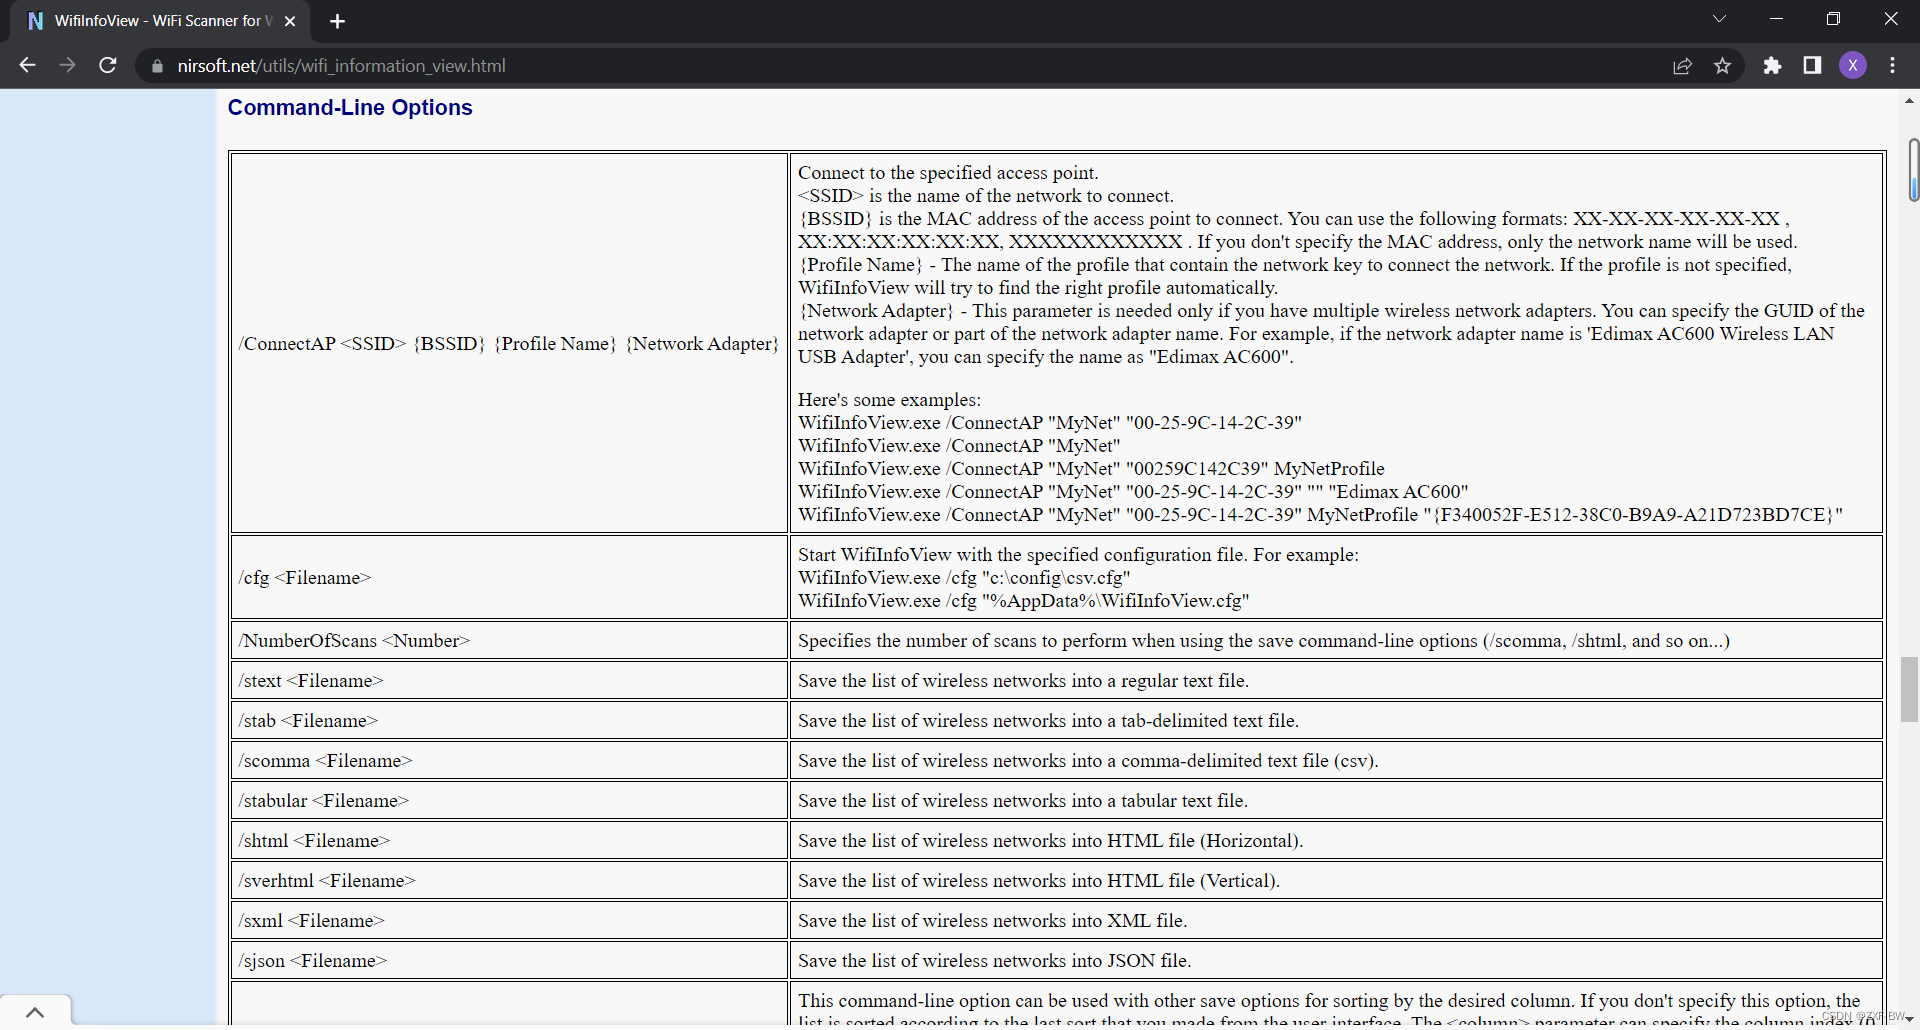The width and height of the screenshot is (1920, 1030).
Task: Click the tabular text file description
Action: (1023, 800)
